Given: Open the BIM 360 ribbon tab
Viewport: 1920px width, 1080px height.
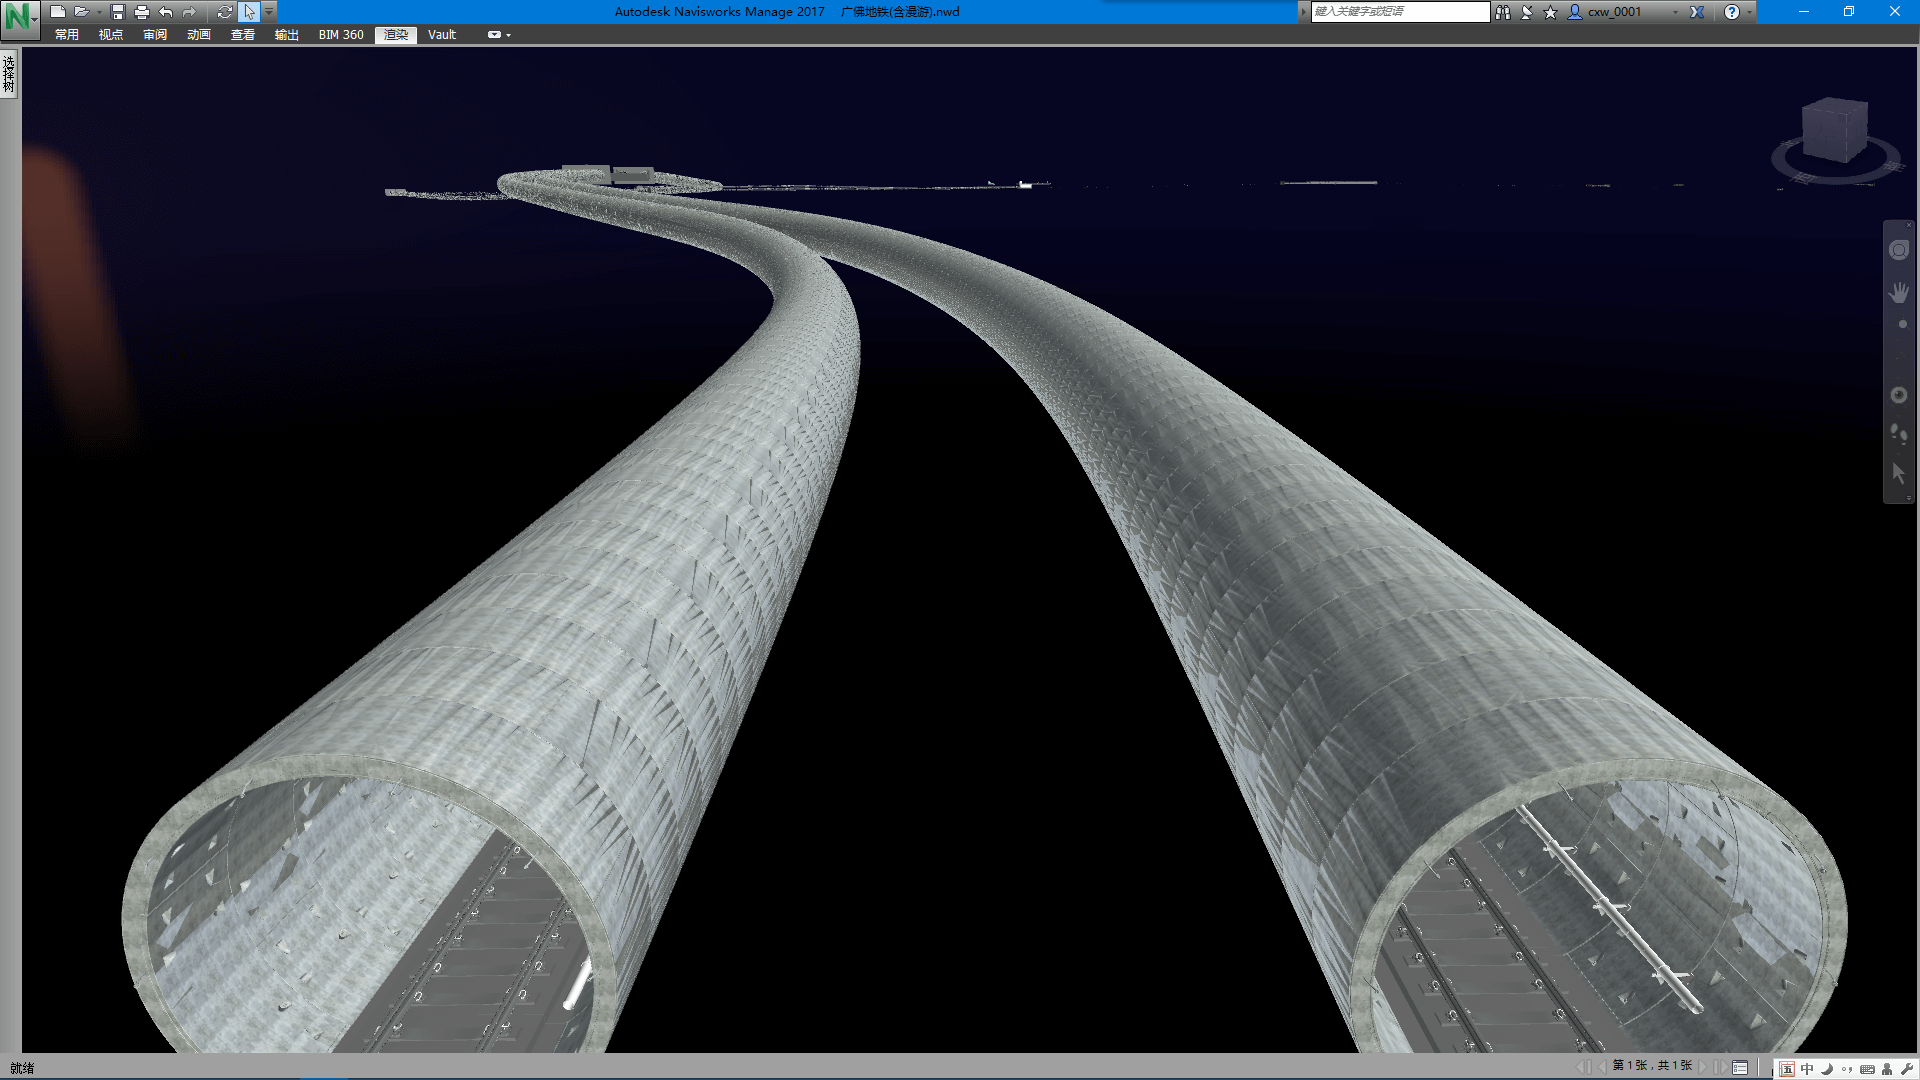Looking at the screenshot, I should 341,35.
